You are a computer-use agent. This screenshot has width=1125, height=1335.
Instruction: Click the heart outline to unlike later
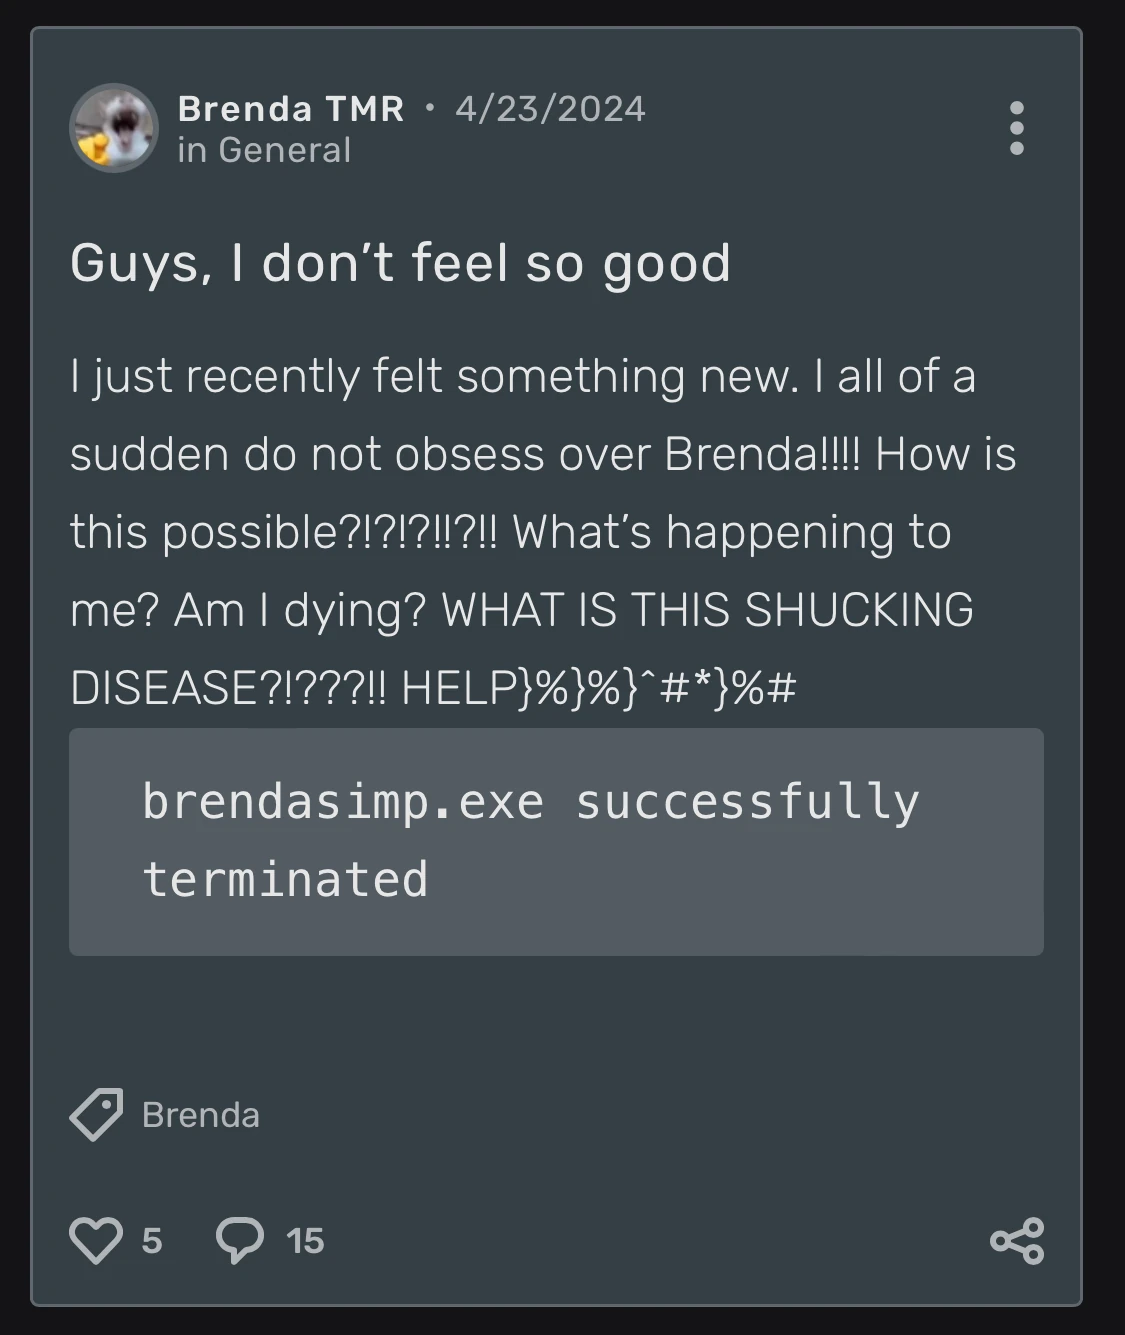click(x=97, y=1242)
